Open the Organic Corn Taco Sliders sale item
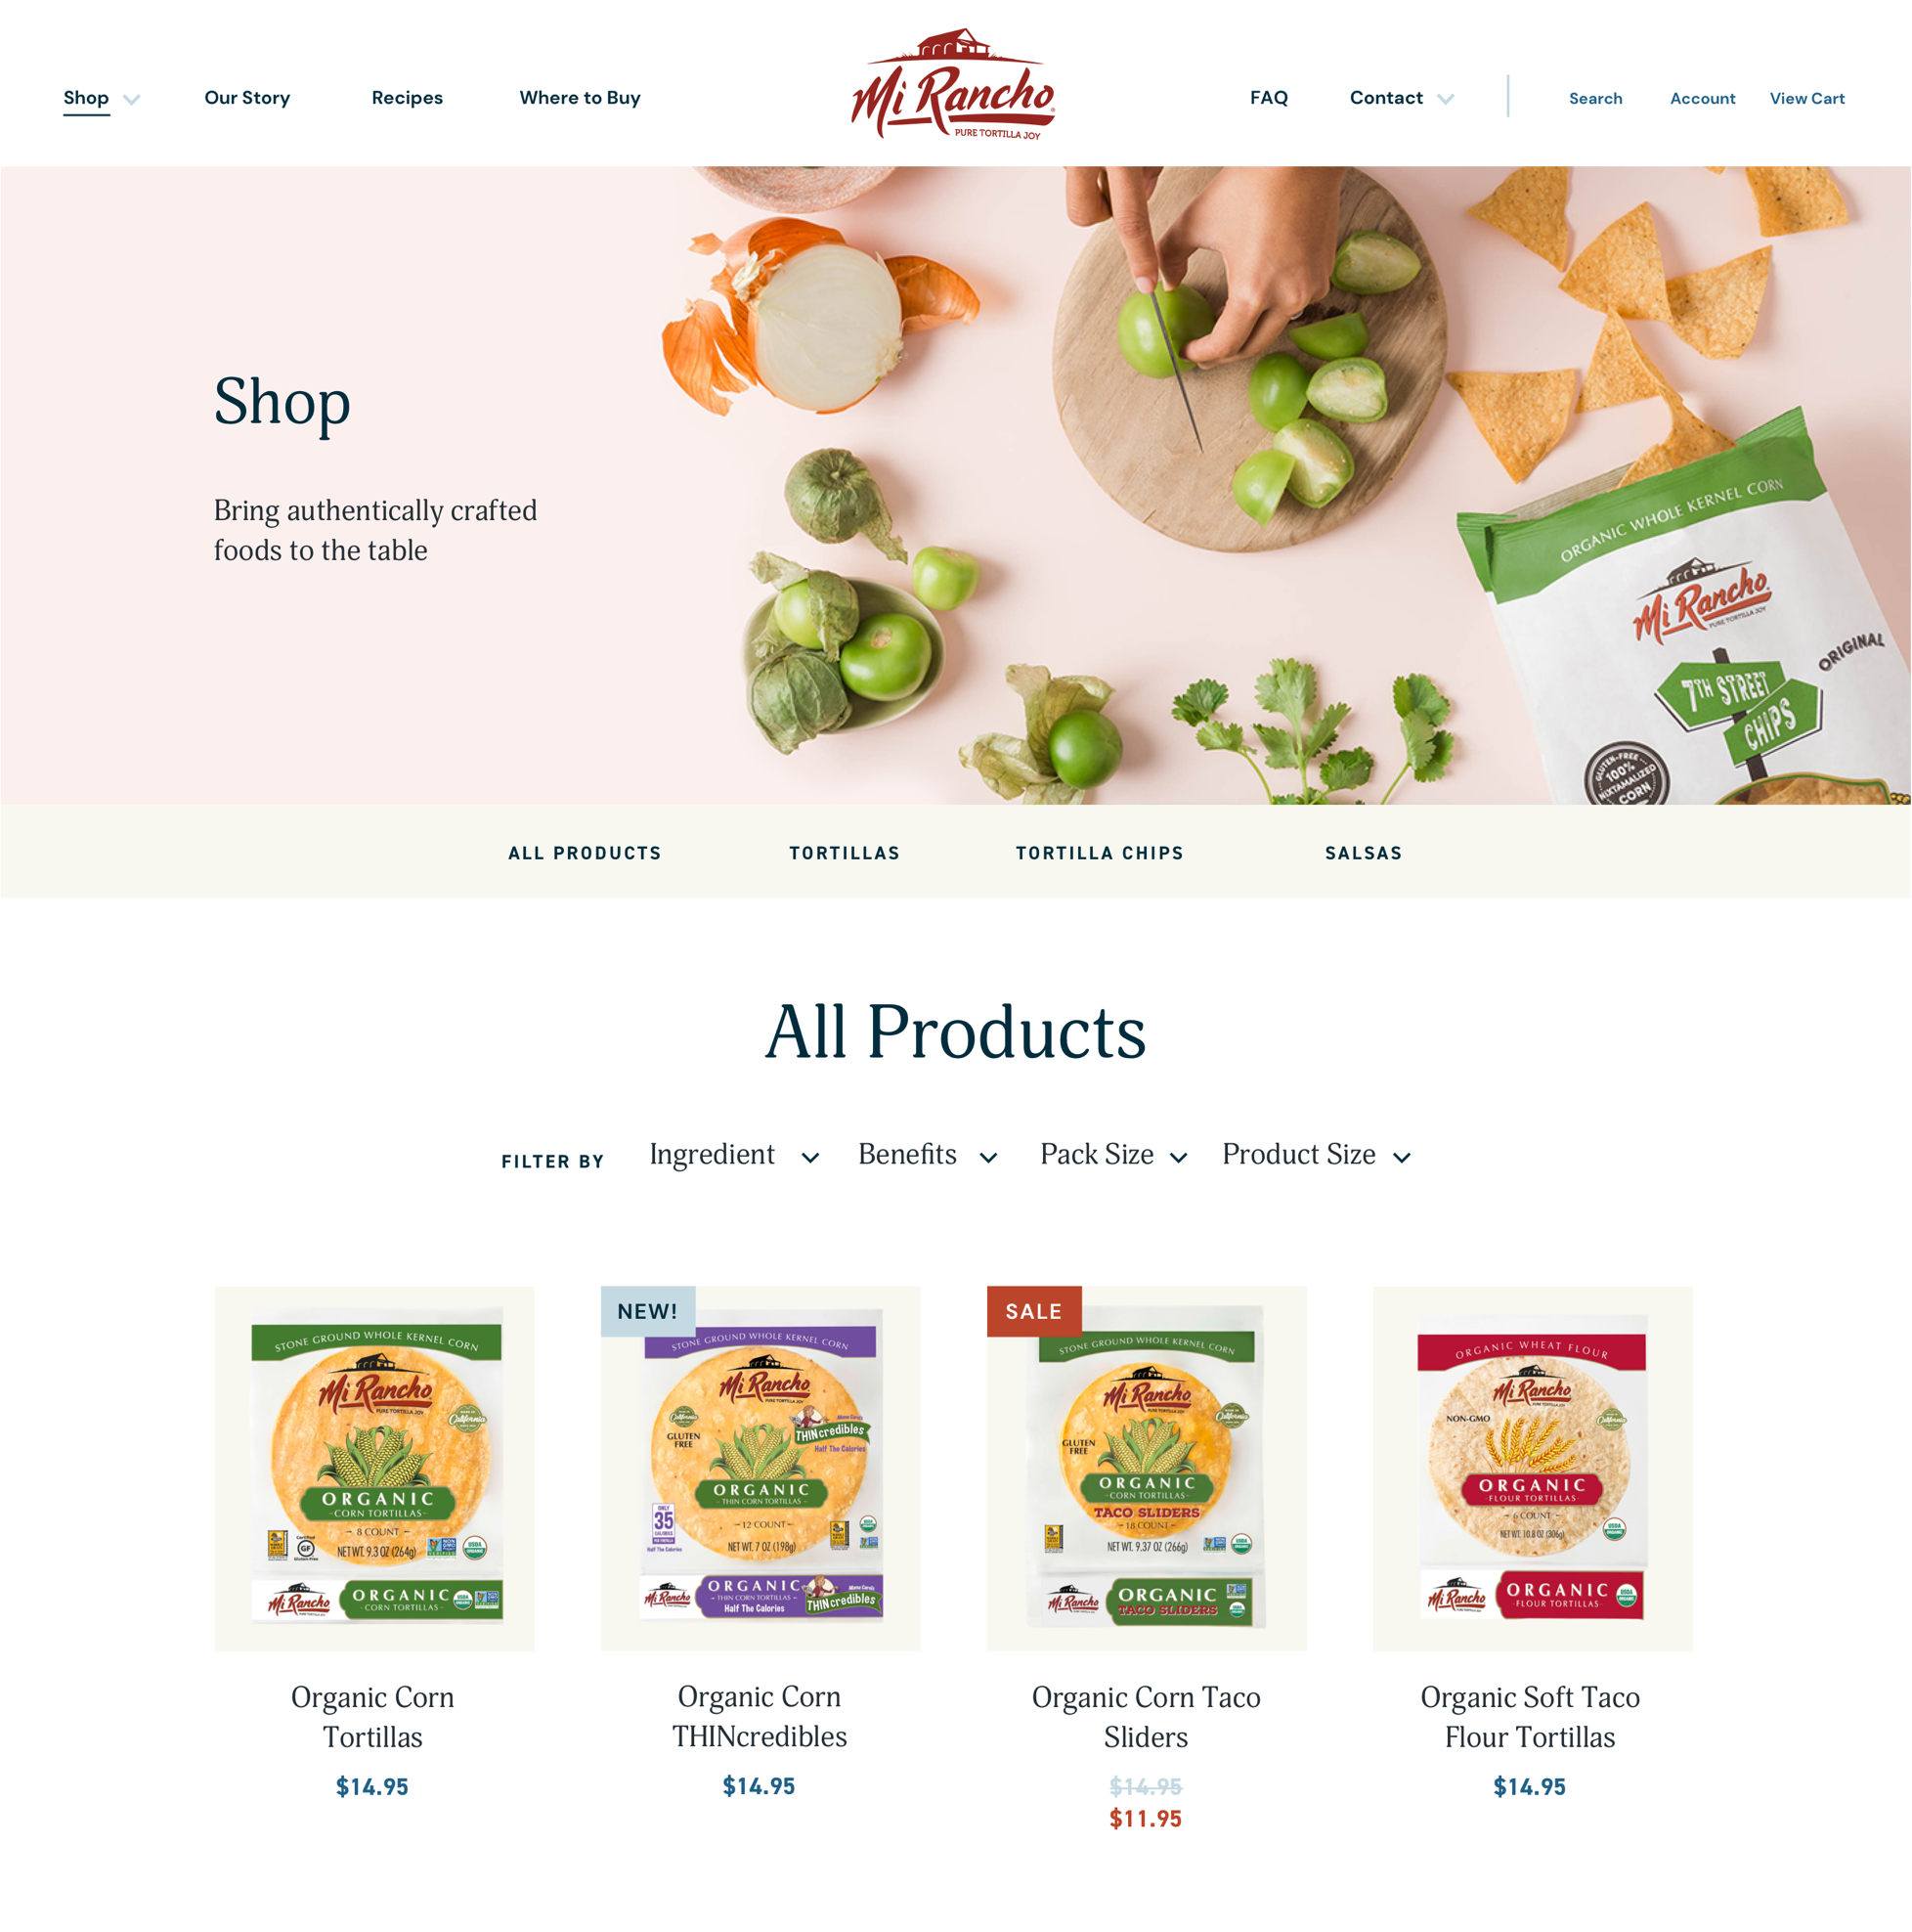 (1146, 1468)
